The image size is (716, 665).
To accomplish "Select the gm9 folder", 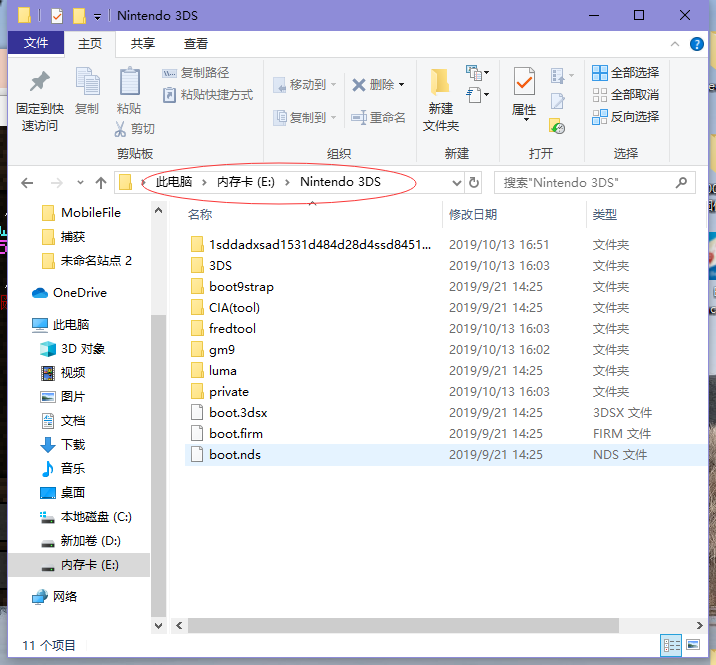I will coord(221,350).
